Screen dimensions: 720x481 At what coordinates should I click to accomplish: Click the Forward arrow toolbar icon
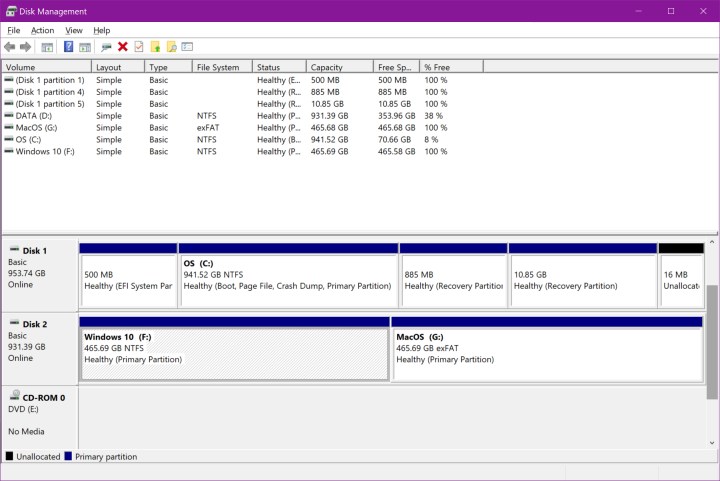(25, 47)
